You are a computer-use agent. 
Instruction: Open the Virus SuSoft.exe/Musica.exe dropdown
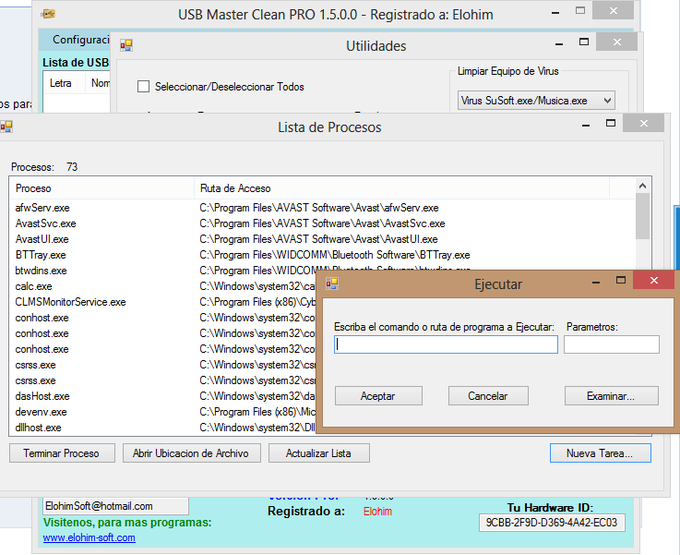(536, 101)
